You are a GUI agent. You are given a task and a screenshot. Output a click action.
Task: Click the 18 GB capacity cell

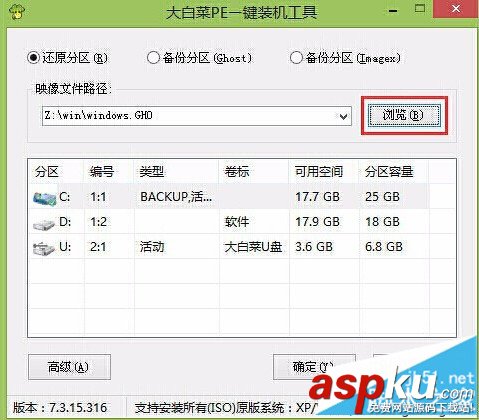382,222
